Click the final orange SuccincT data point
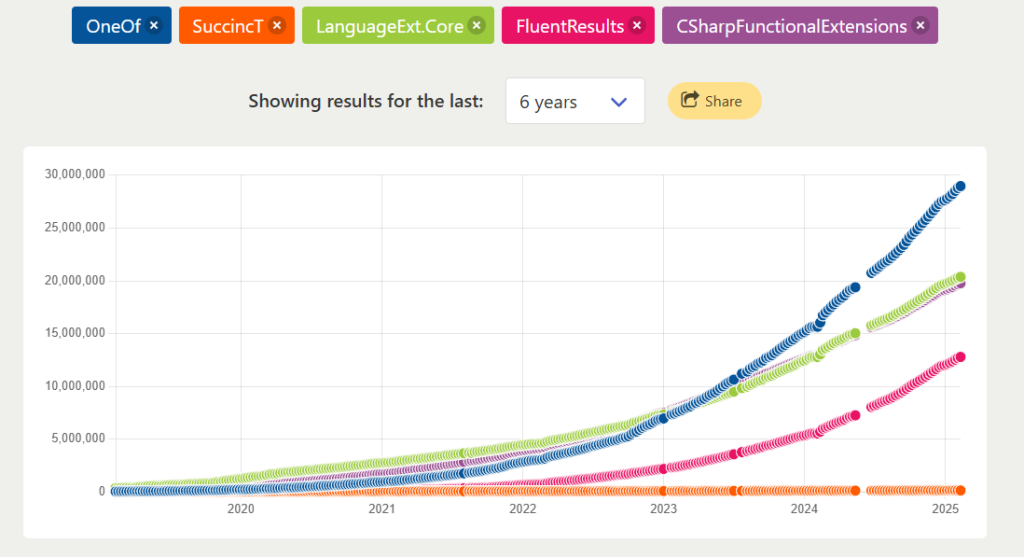Viewport: 1024px width, 557px height. point(960,490)
